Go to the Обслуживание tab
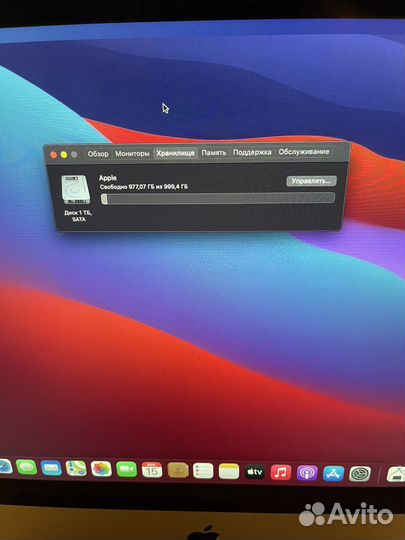This screenshot has height=540, width=405. point(304,152)
